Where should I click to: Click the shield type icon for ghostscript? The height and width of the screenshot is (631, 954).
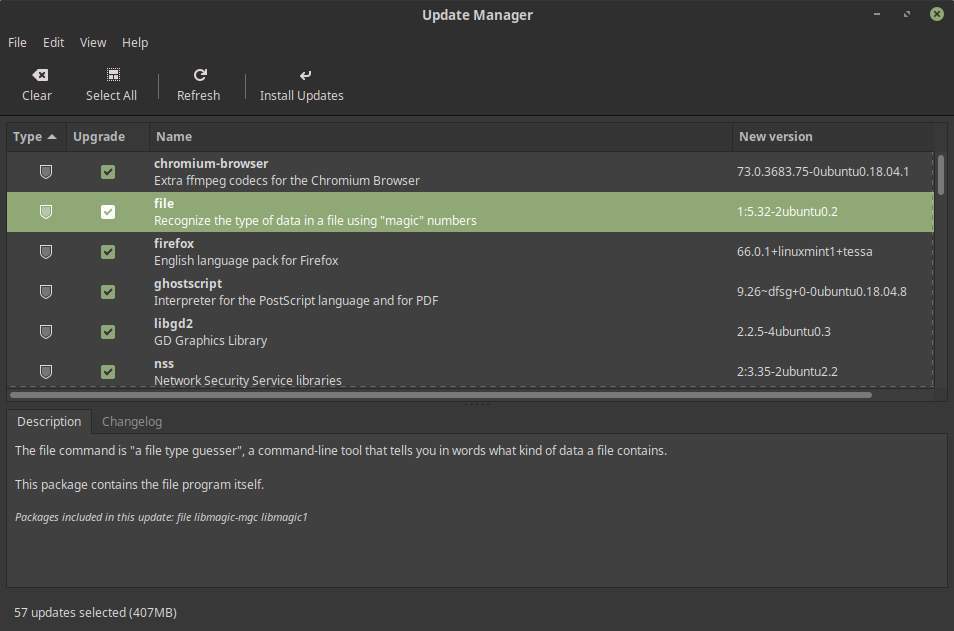point(46,292)
